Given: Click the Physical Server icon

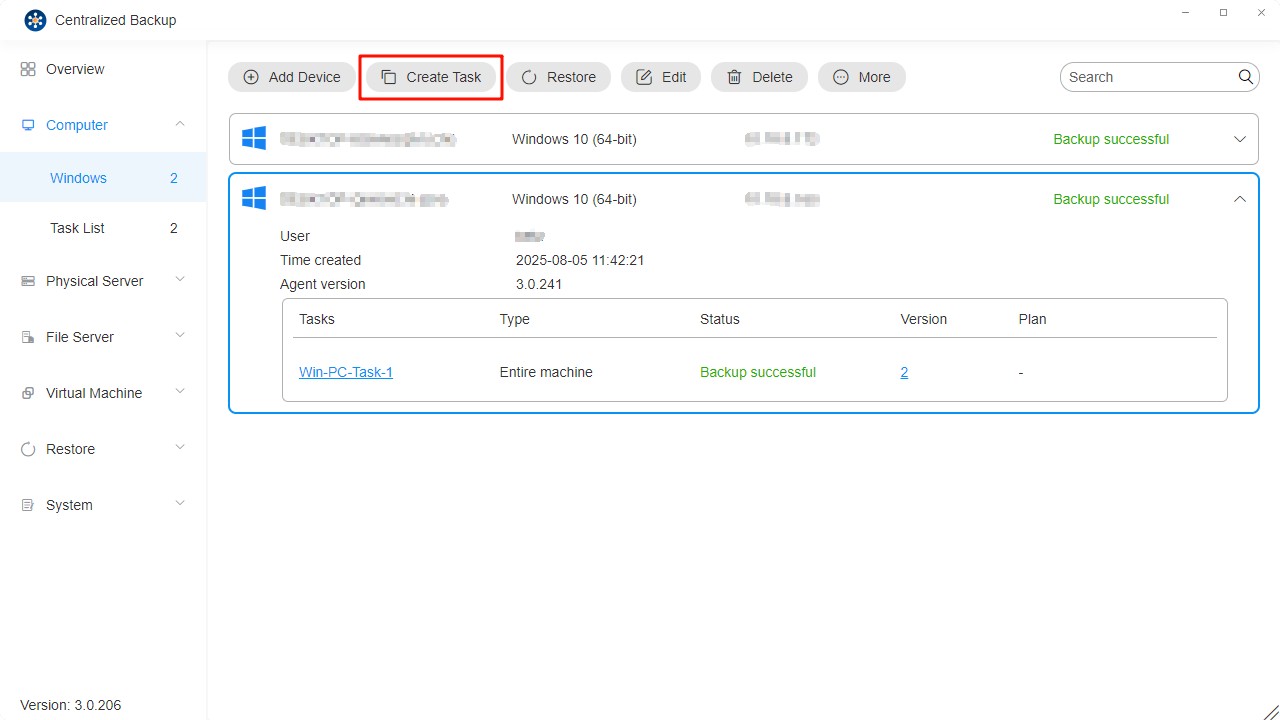Looking at the screenshot, I should [x=27, y=281].
